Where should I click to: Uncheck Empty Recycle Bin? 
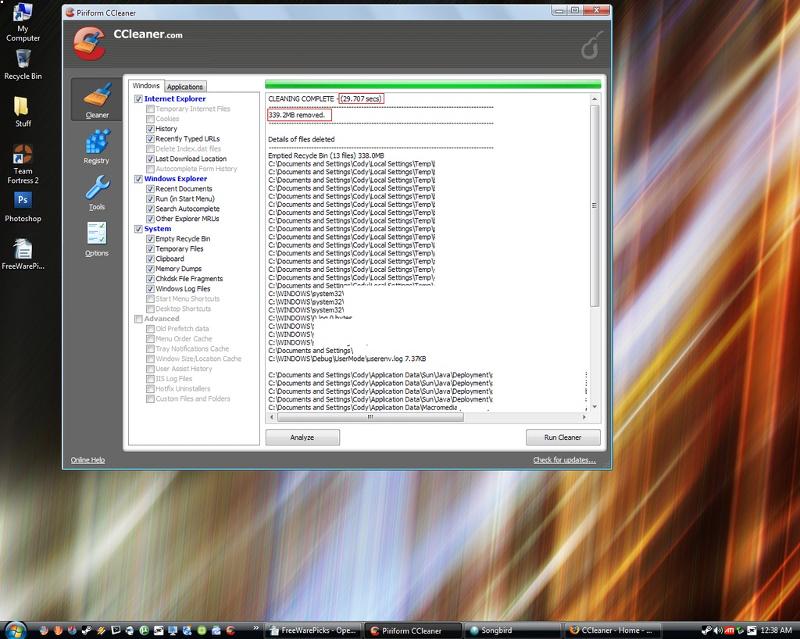click(150, 239)
